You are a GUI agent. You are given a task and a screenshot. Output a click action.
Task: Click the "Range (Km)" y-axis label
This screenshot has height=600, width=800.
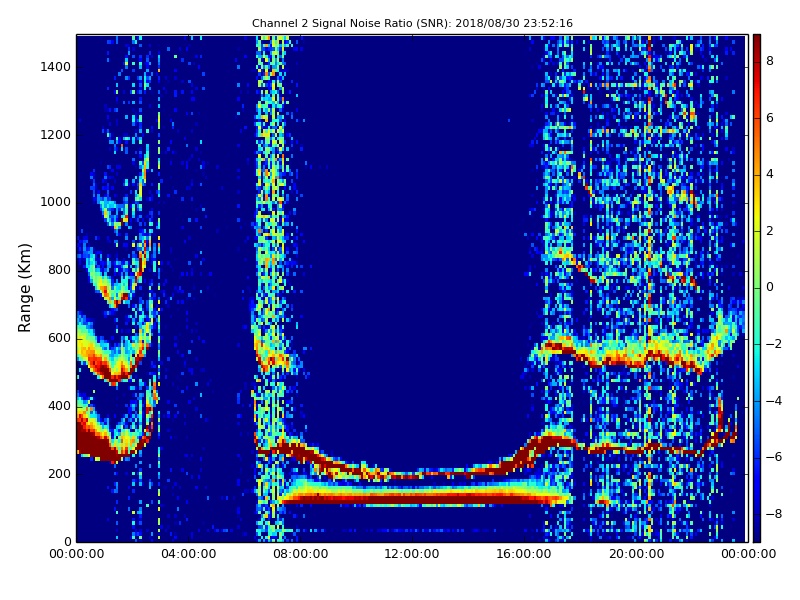pyautogui.click(x=24, y=288)
